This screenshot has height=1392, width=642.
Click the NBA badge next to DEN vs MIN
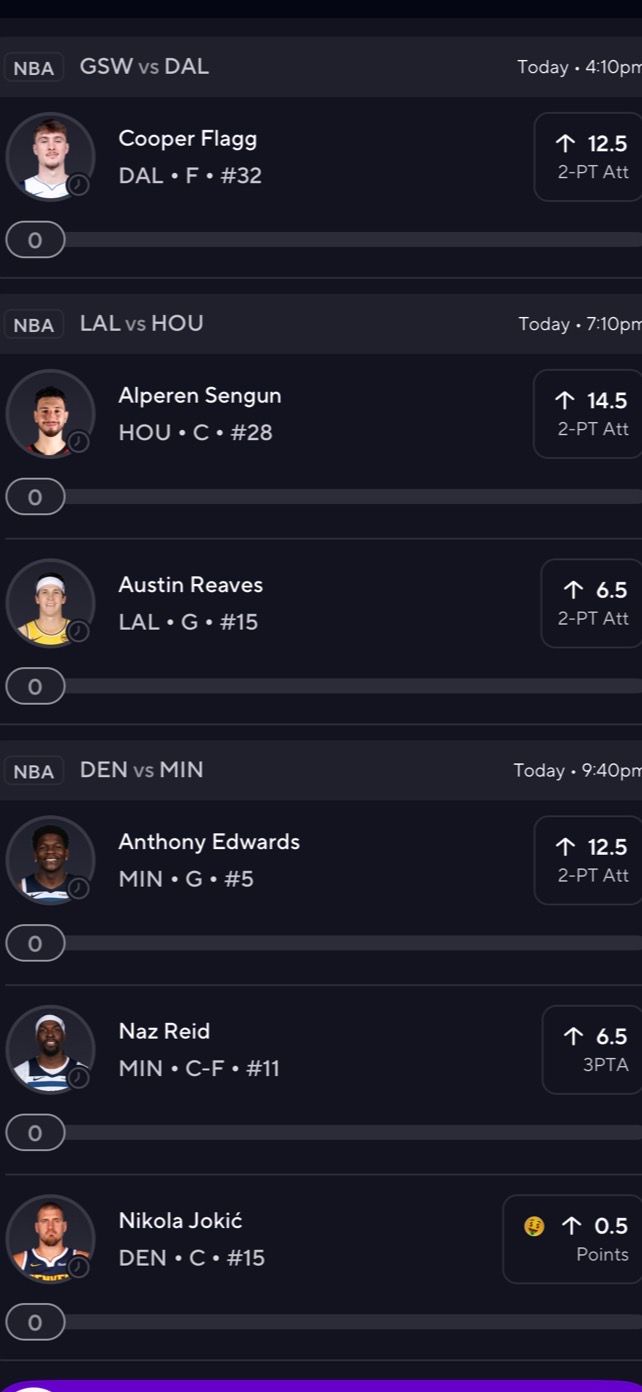tap(34, 770)
